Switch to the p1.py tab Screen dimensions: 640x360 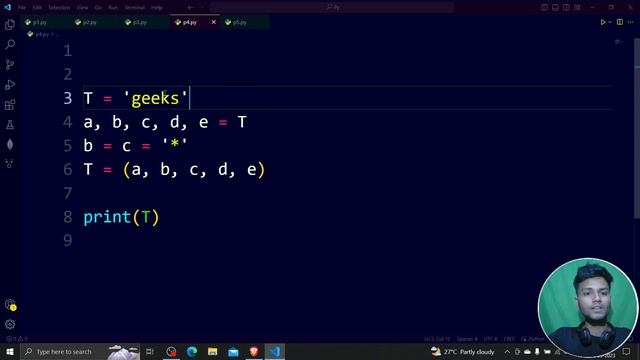click(x=46, y=22)
